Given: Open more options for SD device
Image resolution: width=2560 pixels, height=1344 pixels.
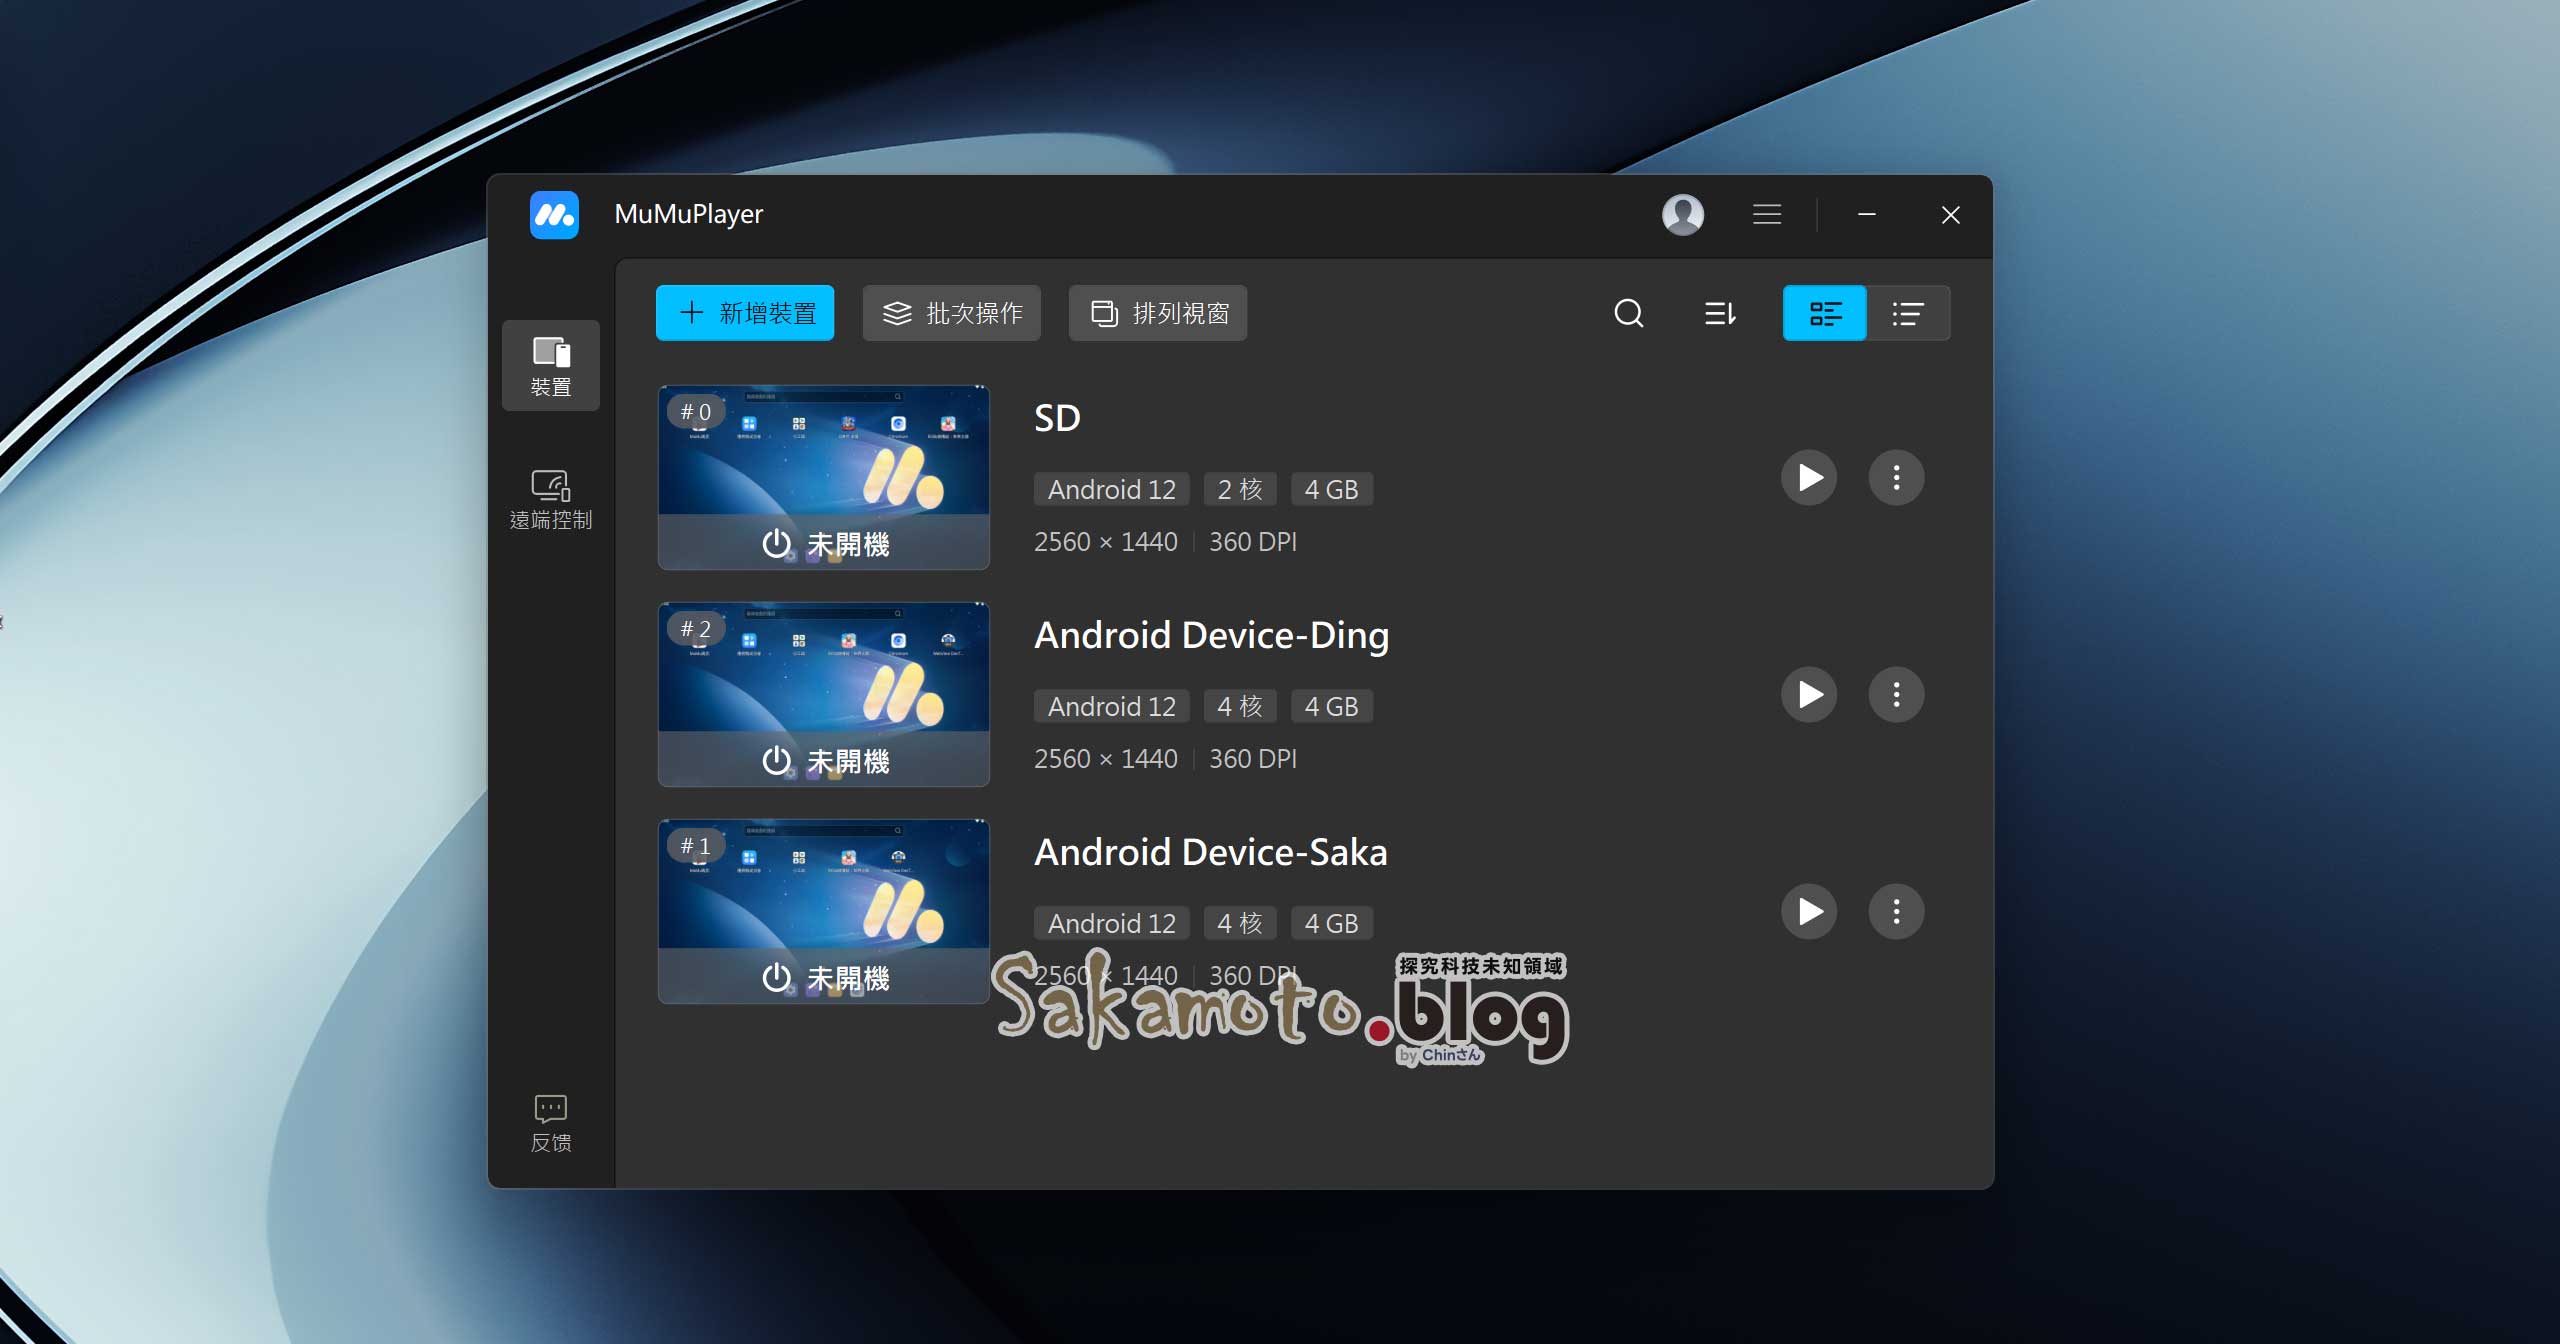Looking at the screenshot, I should [1896, 477].
